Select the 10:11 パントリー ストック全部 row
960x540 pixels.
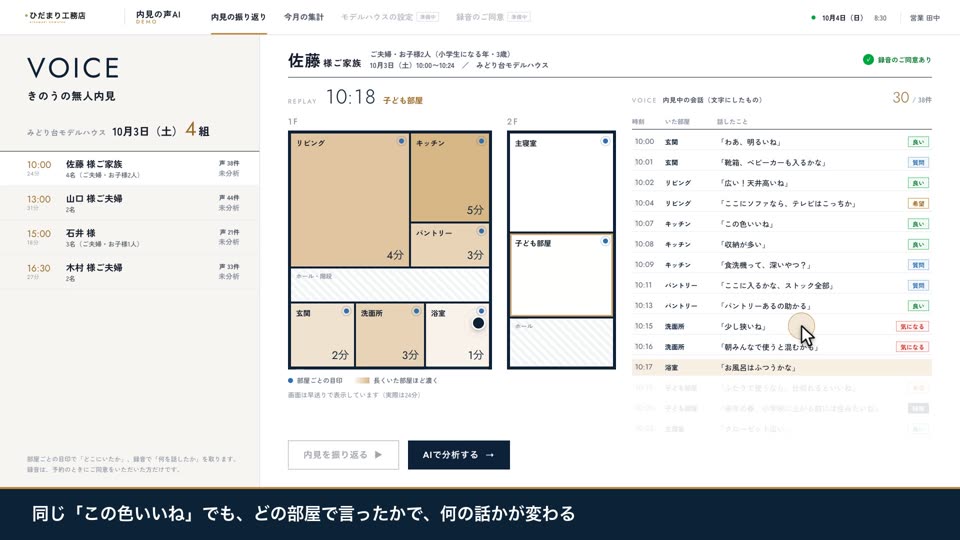point(782,285)
